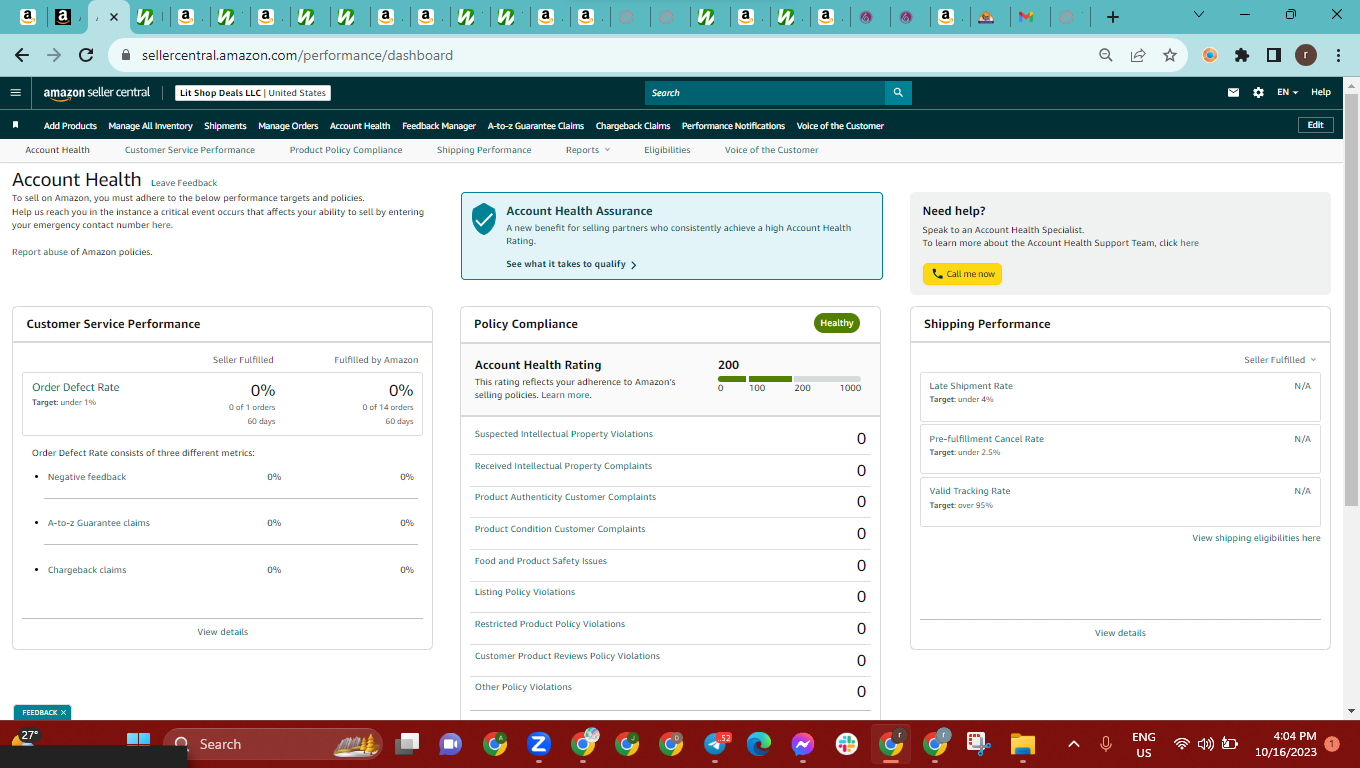
Task: Click View shipping eligibilities here
Action: (1256, 538)
